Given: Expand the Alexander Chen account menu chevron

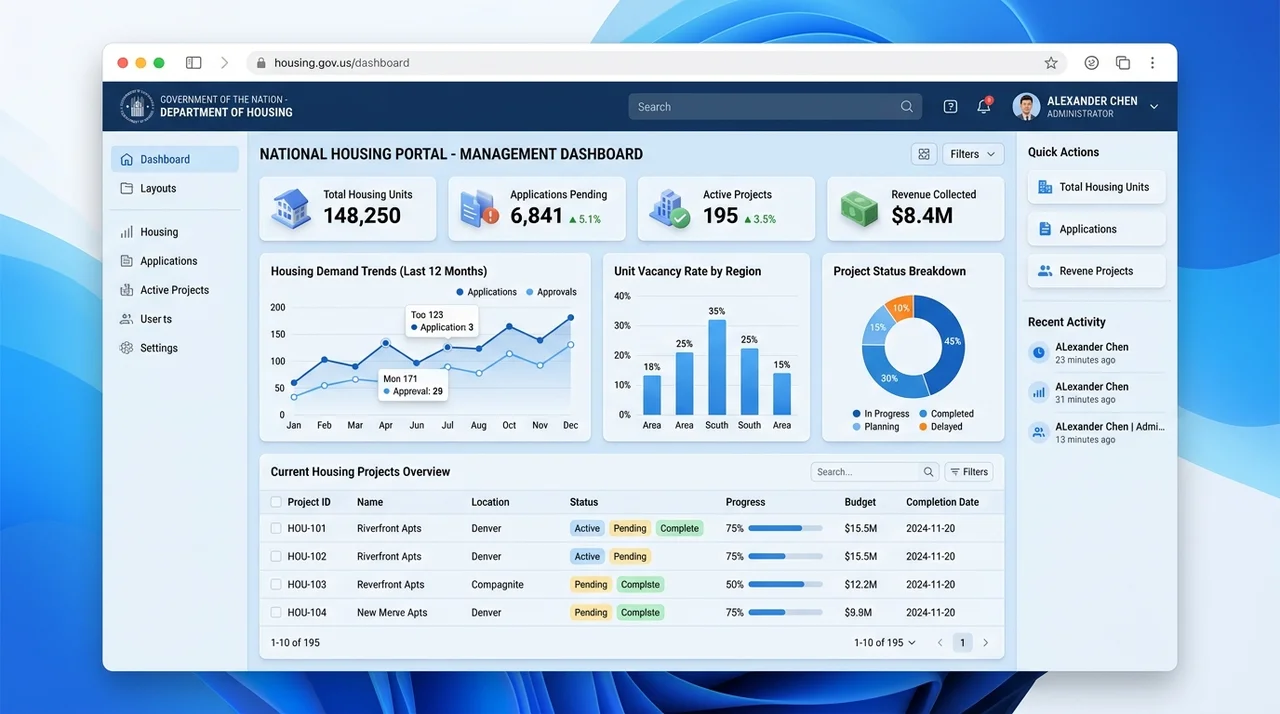Looking at the screenshot, I should [1154, 107].
